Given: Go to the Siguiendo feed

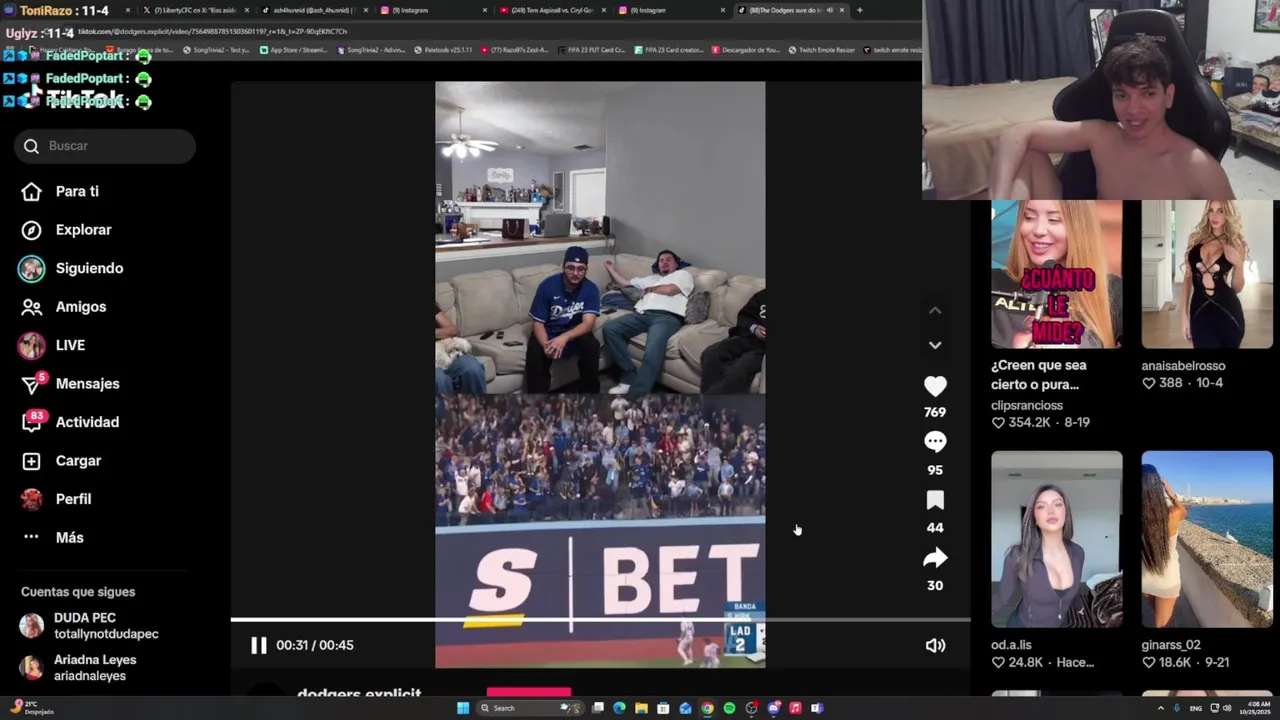Looking at the screenshot, I should (x=71, y=268).
